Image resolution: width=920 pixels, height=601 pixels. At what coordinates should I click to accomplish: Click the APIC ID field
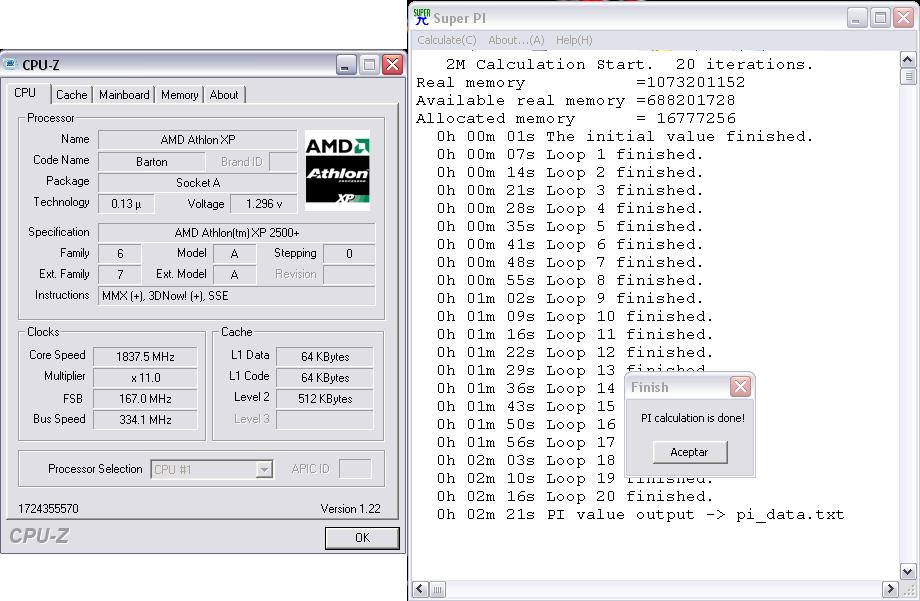tap(356, 469)
